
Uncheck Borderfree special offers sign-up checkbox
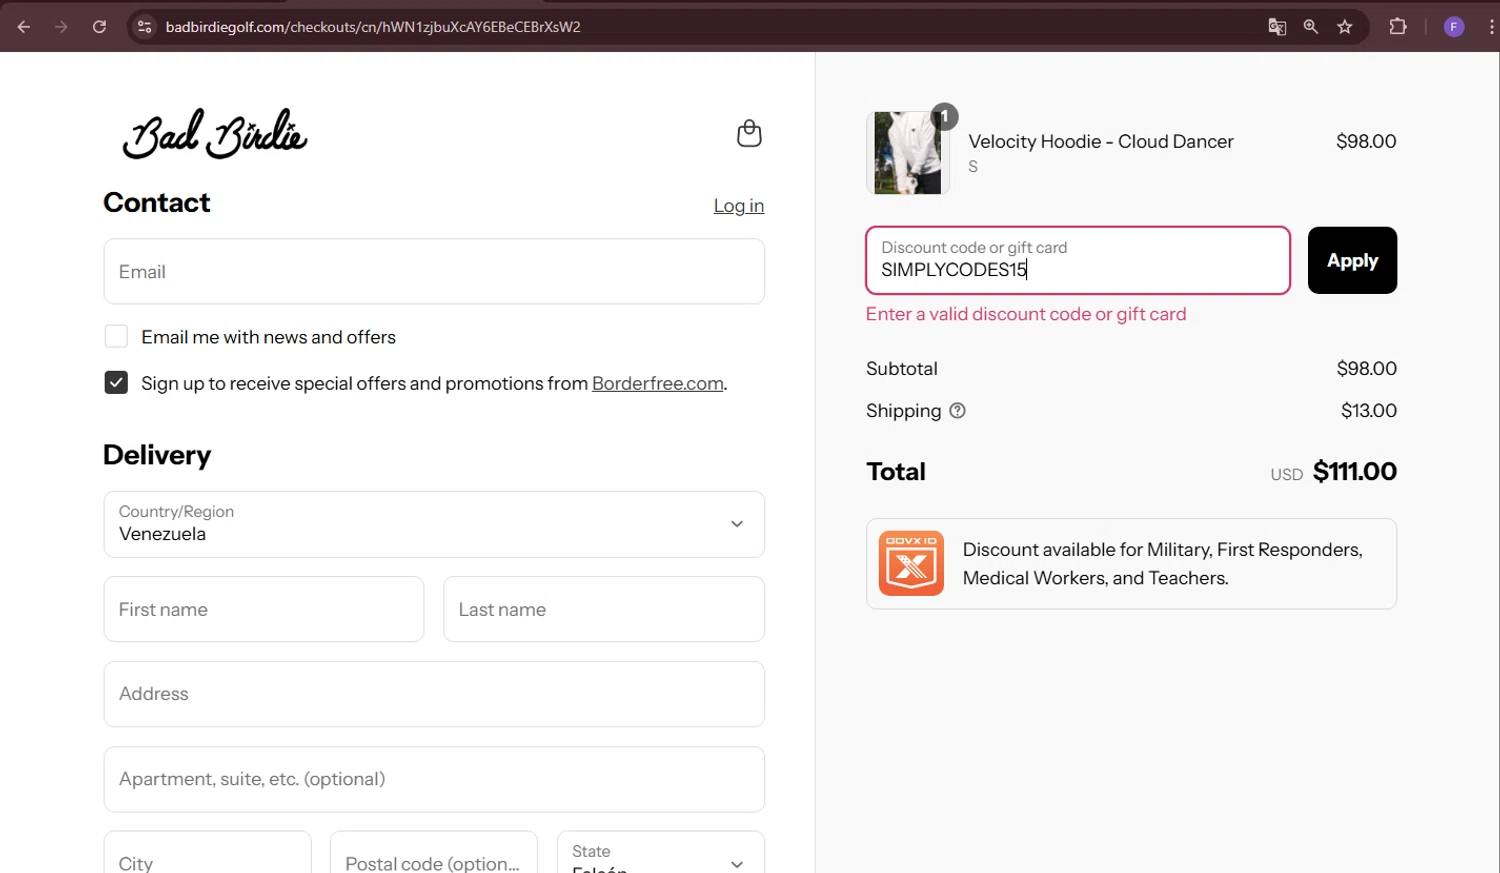(x=116, y=383)
